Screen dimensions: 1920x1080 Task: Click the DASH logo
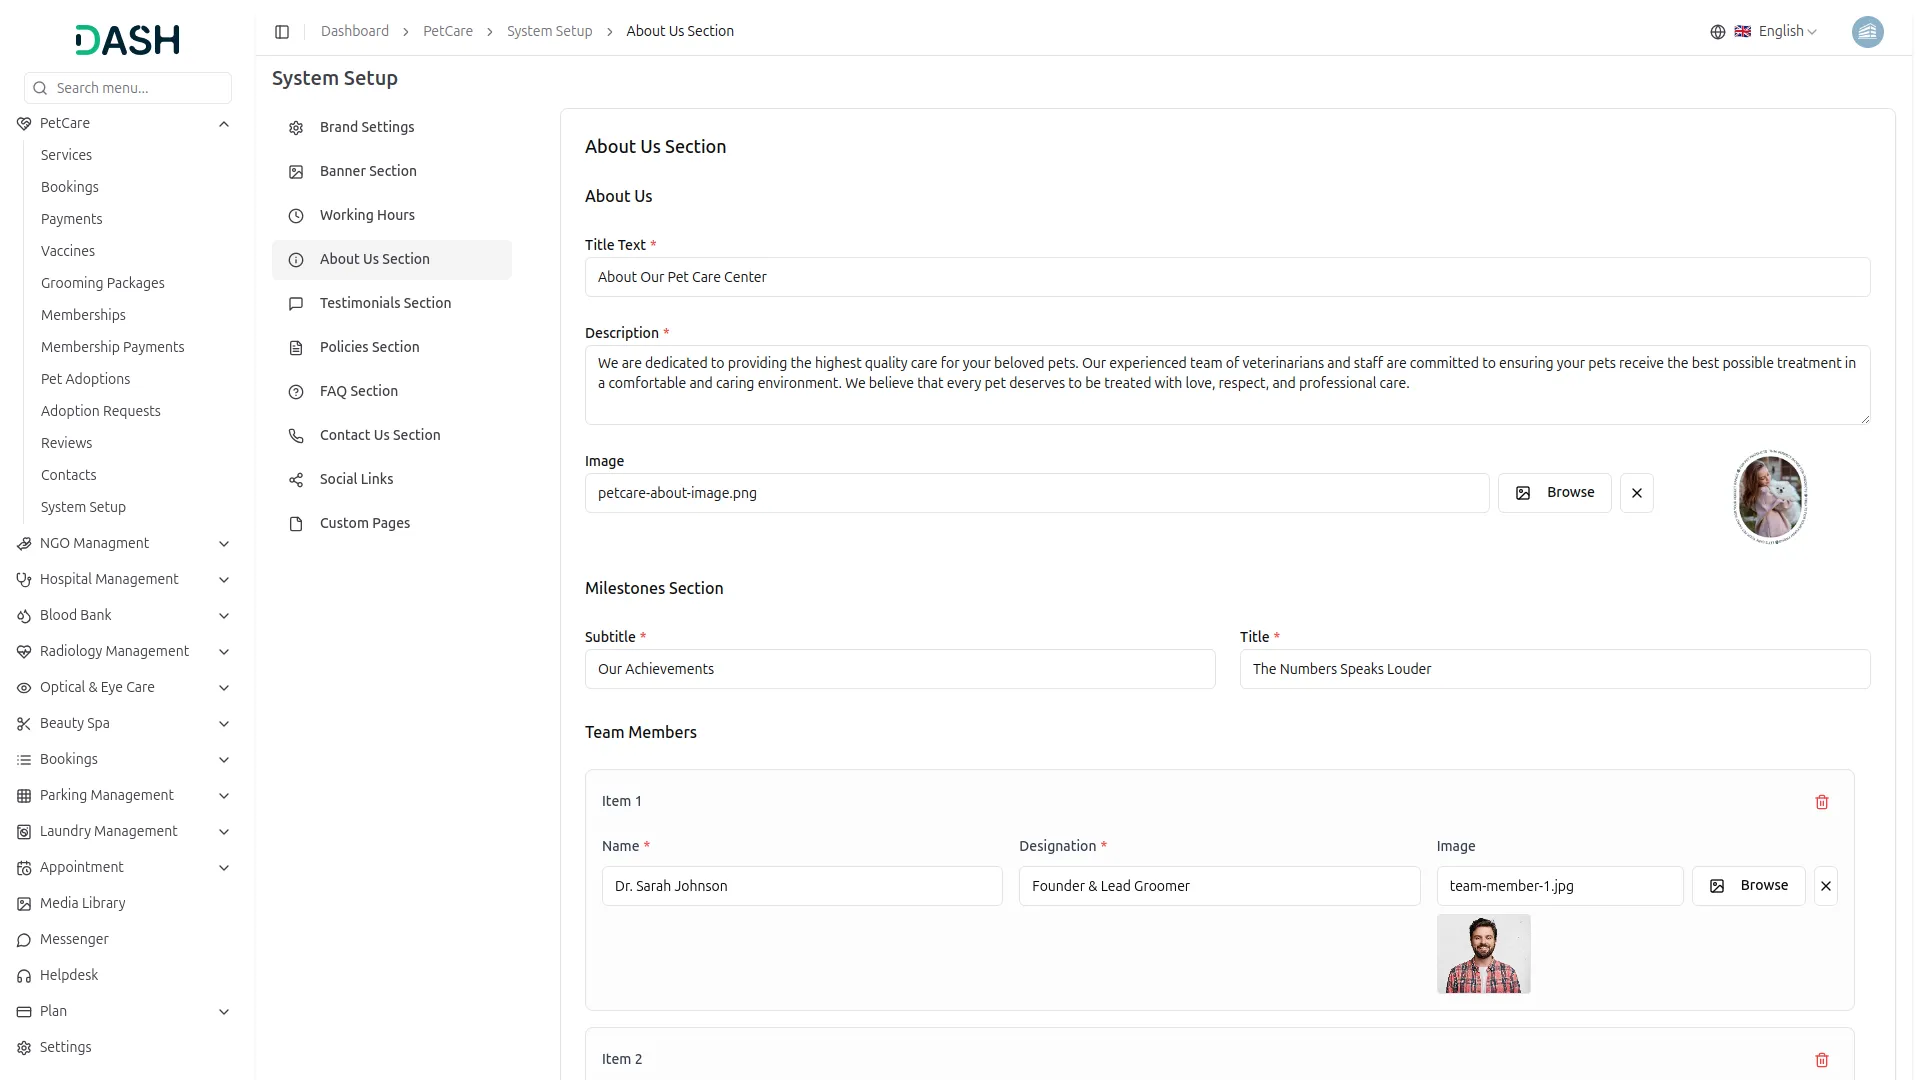(x=128, y=40)
